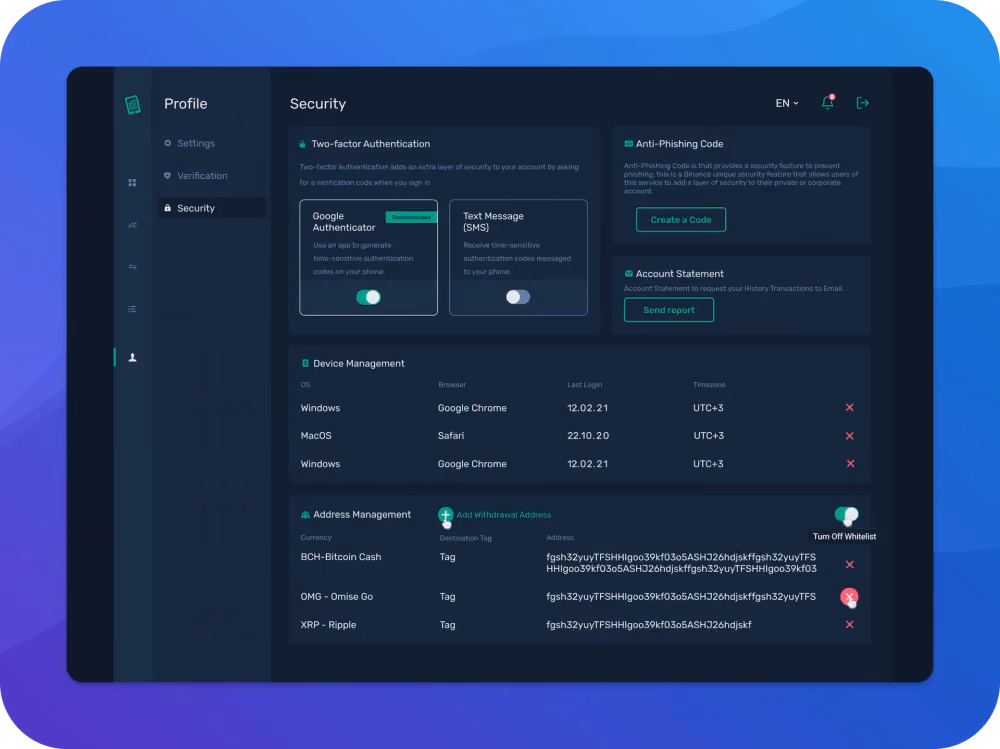Viewport: 1000px width, 749px height.
Task: Delete the OMG - Omise Go address
Action: click(849, 597)
